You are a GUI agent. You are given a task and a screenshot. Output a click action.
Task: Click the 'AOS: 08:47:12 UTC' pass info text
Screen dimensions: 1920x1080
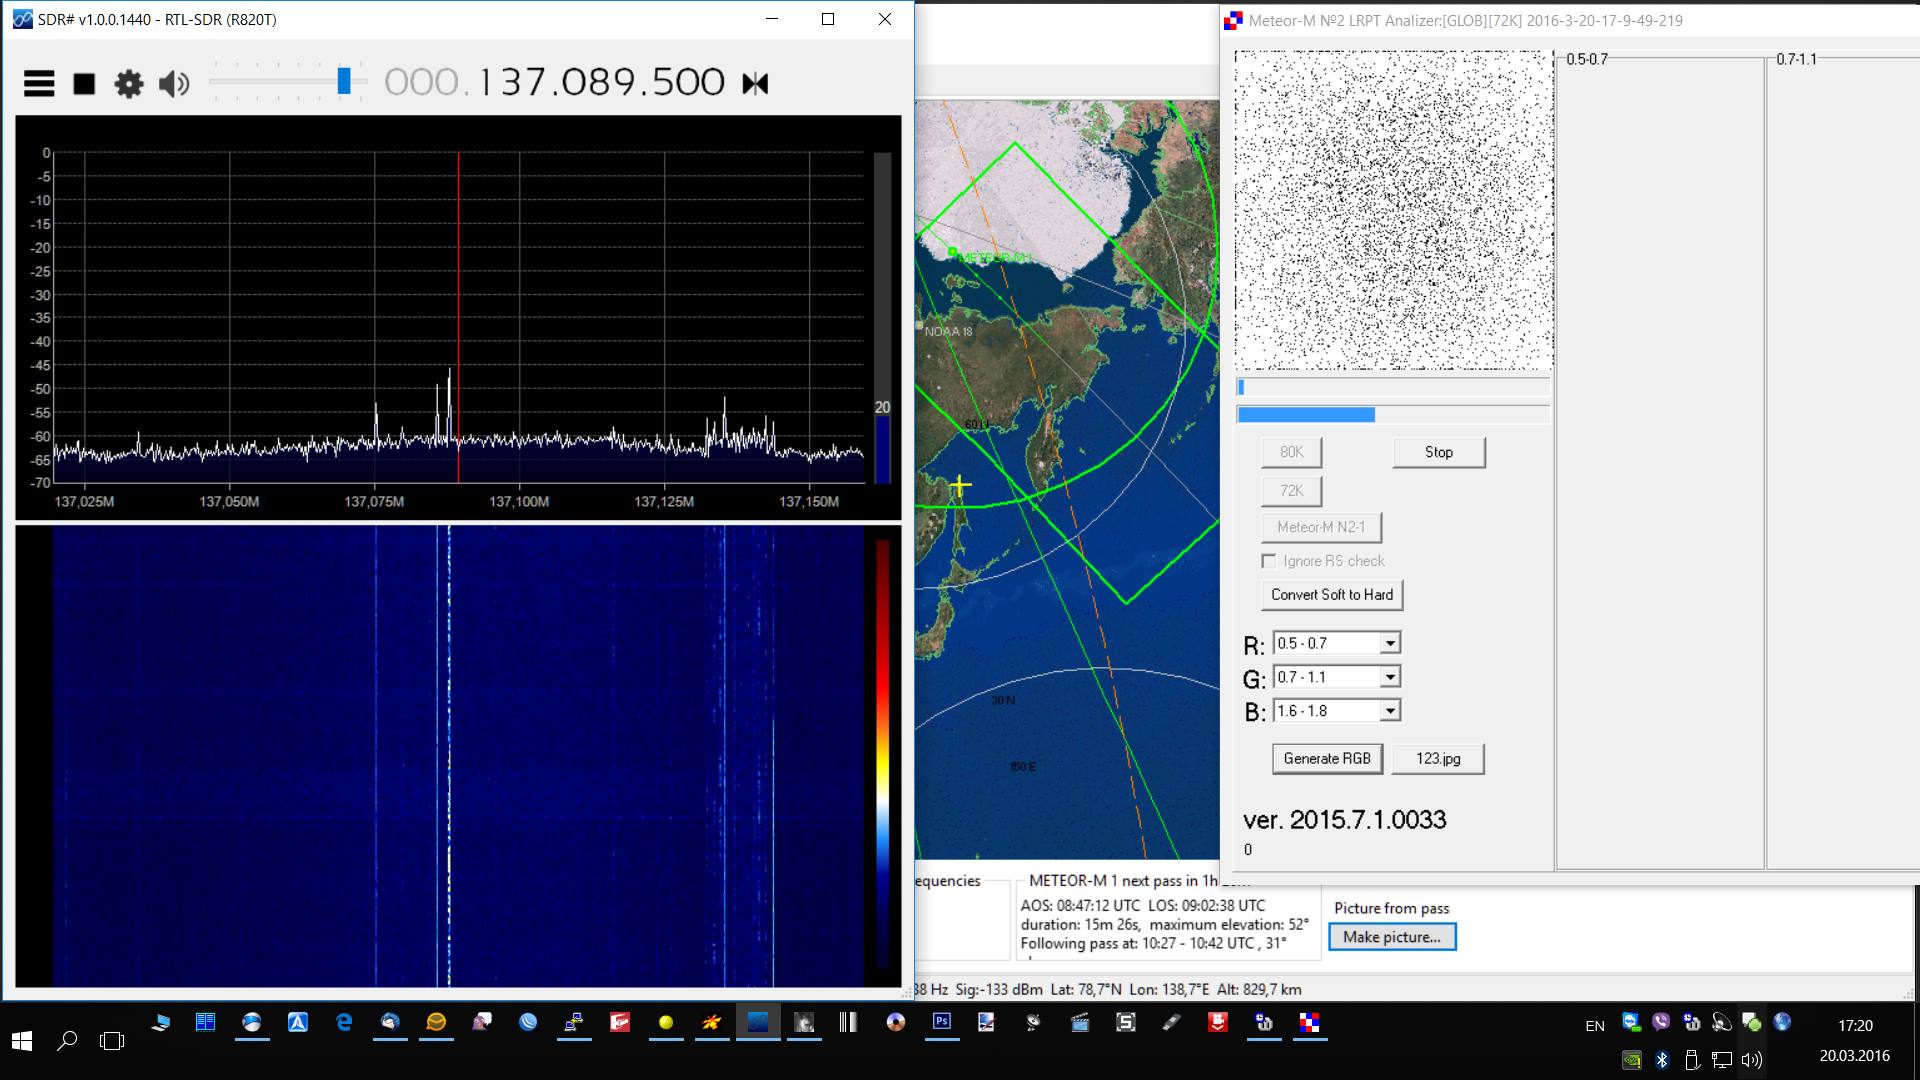[x=1080, y=905]
